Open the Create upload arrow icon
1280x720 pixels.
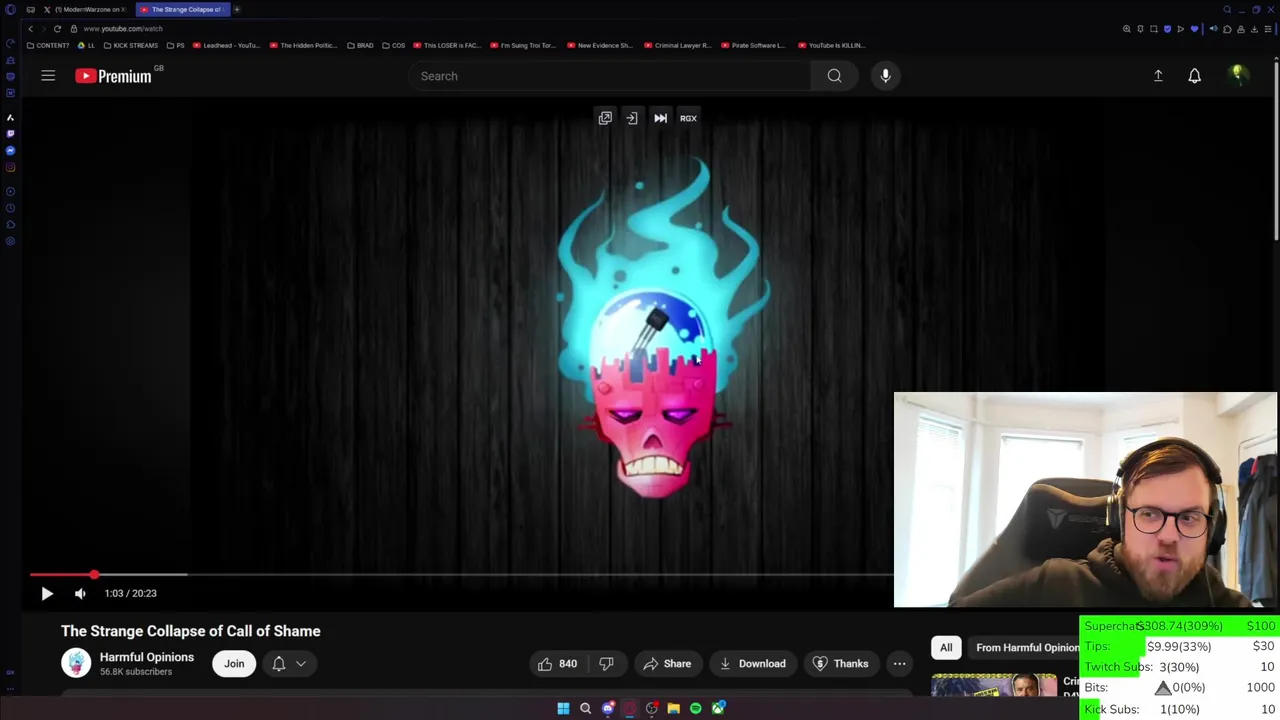[1158, 76]
